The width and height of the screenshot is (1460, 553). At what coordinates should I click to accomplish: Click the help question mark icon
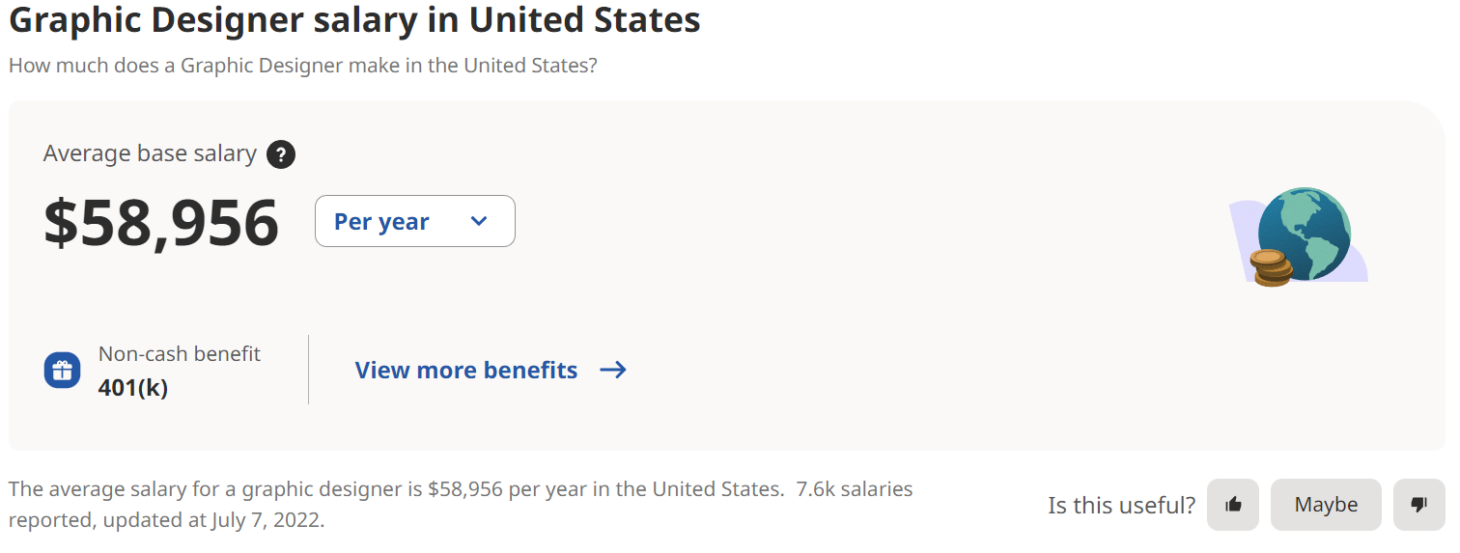[x=281, y=155]
